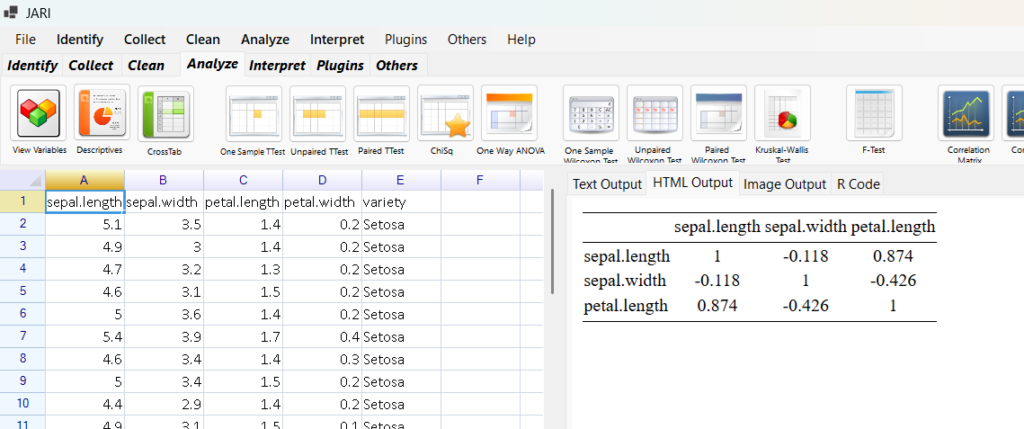The height and width of the screenshot is (429, 1024).
Task: Open the Descriptives tool
Action: [101, 114]
